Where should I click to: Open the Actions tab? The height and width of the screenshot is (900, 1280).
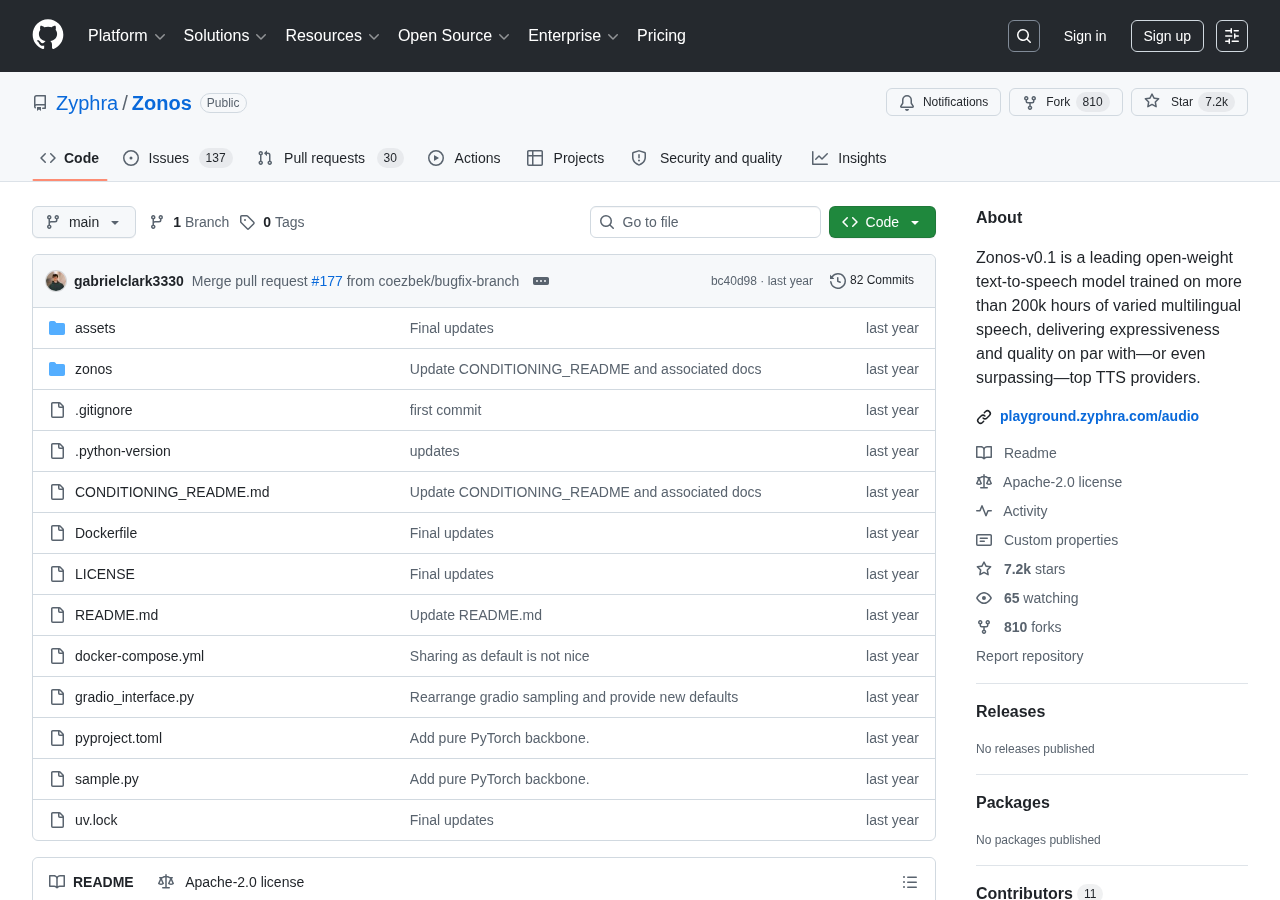(x=464, y=158)
